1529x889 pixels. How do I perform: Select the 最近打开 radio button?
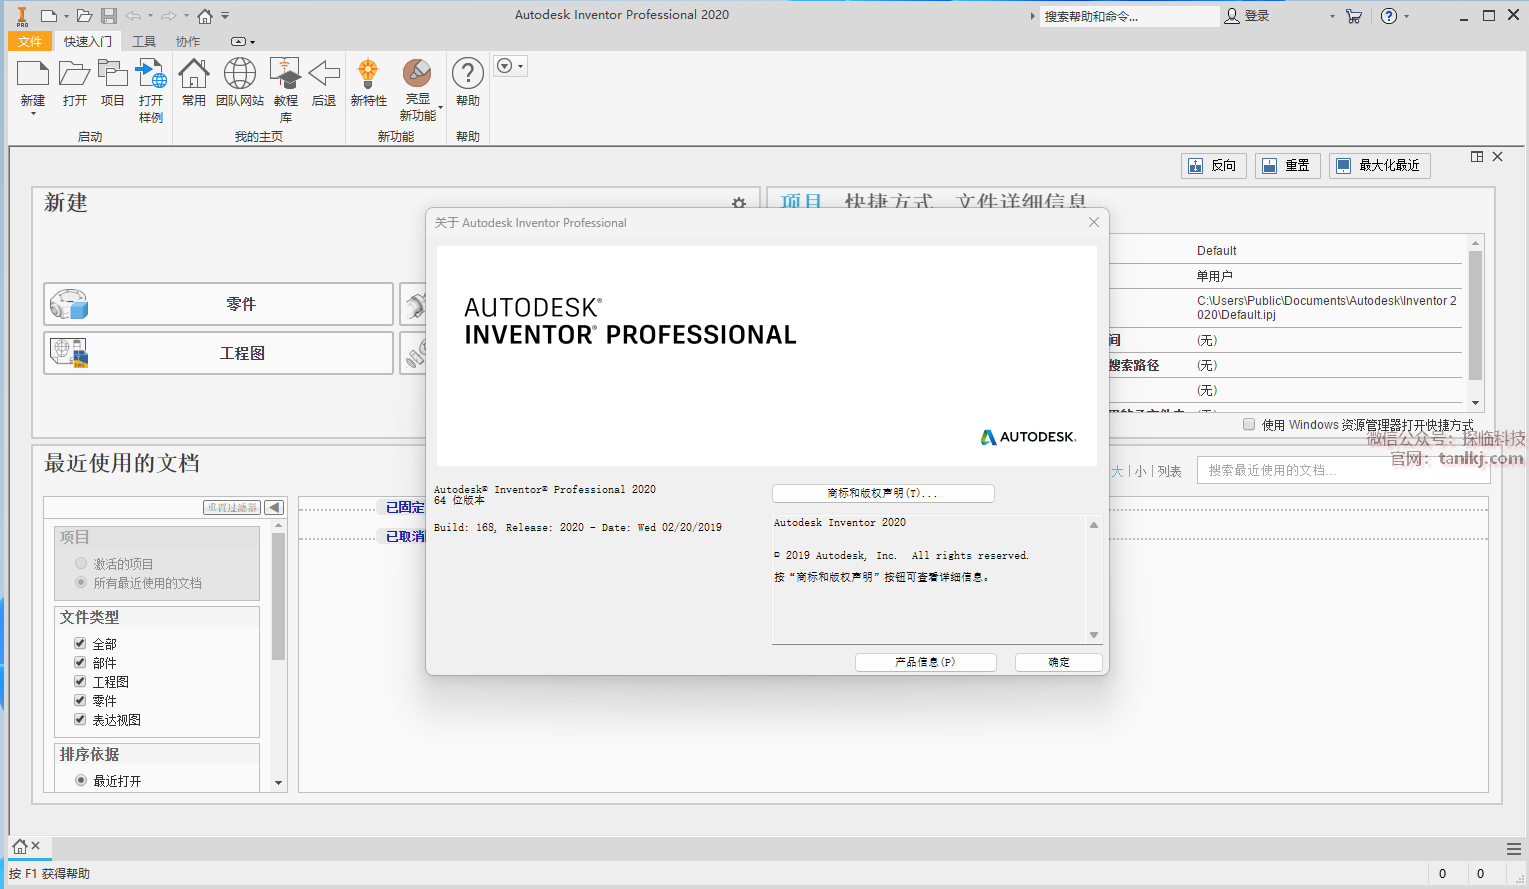click(x=81, y=780)
